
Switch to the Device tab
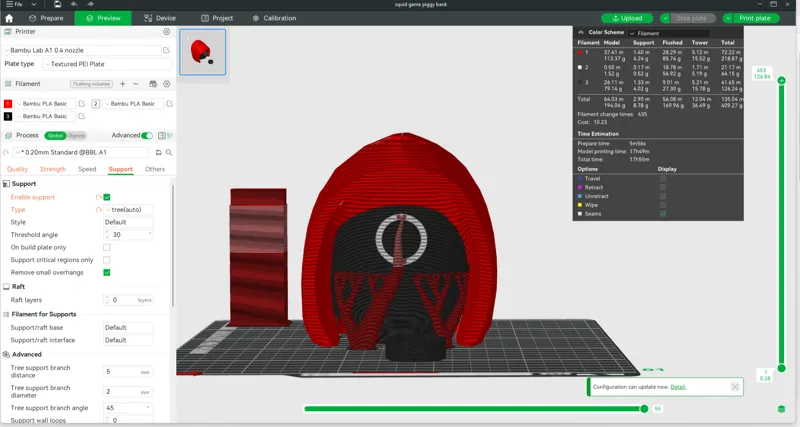pyautogui.click(x=160, y=18)
